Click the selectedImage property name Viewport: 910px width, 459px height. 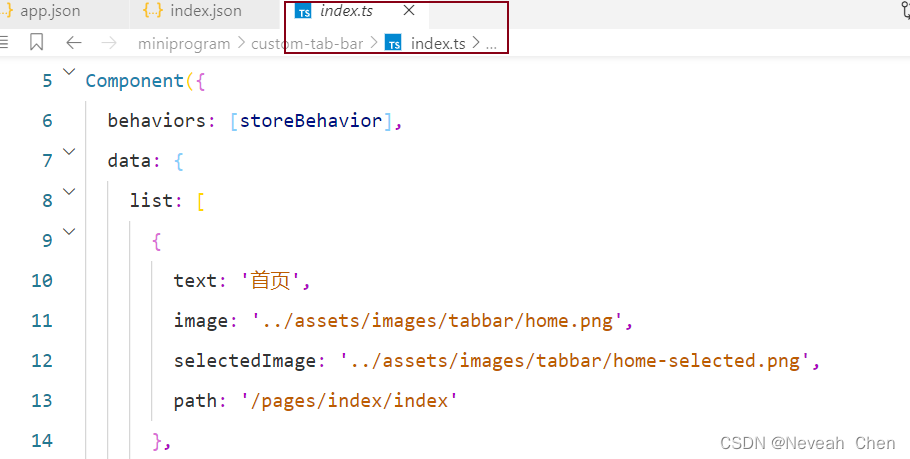[245, 361]
